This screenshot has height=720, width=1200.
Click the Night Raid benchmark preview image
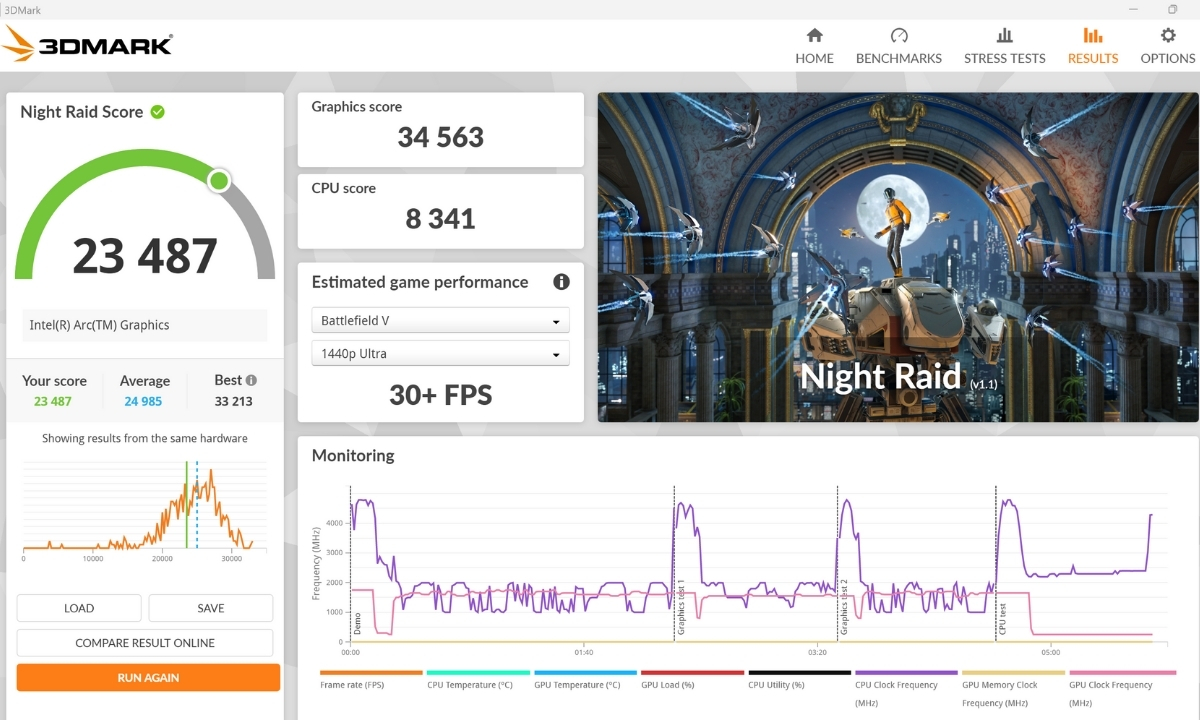pos(898,257)
